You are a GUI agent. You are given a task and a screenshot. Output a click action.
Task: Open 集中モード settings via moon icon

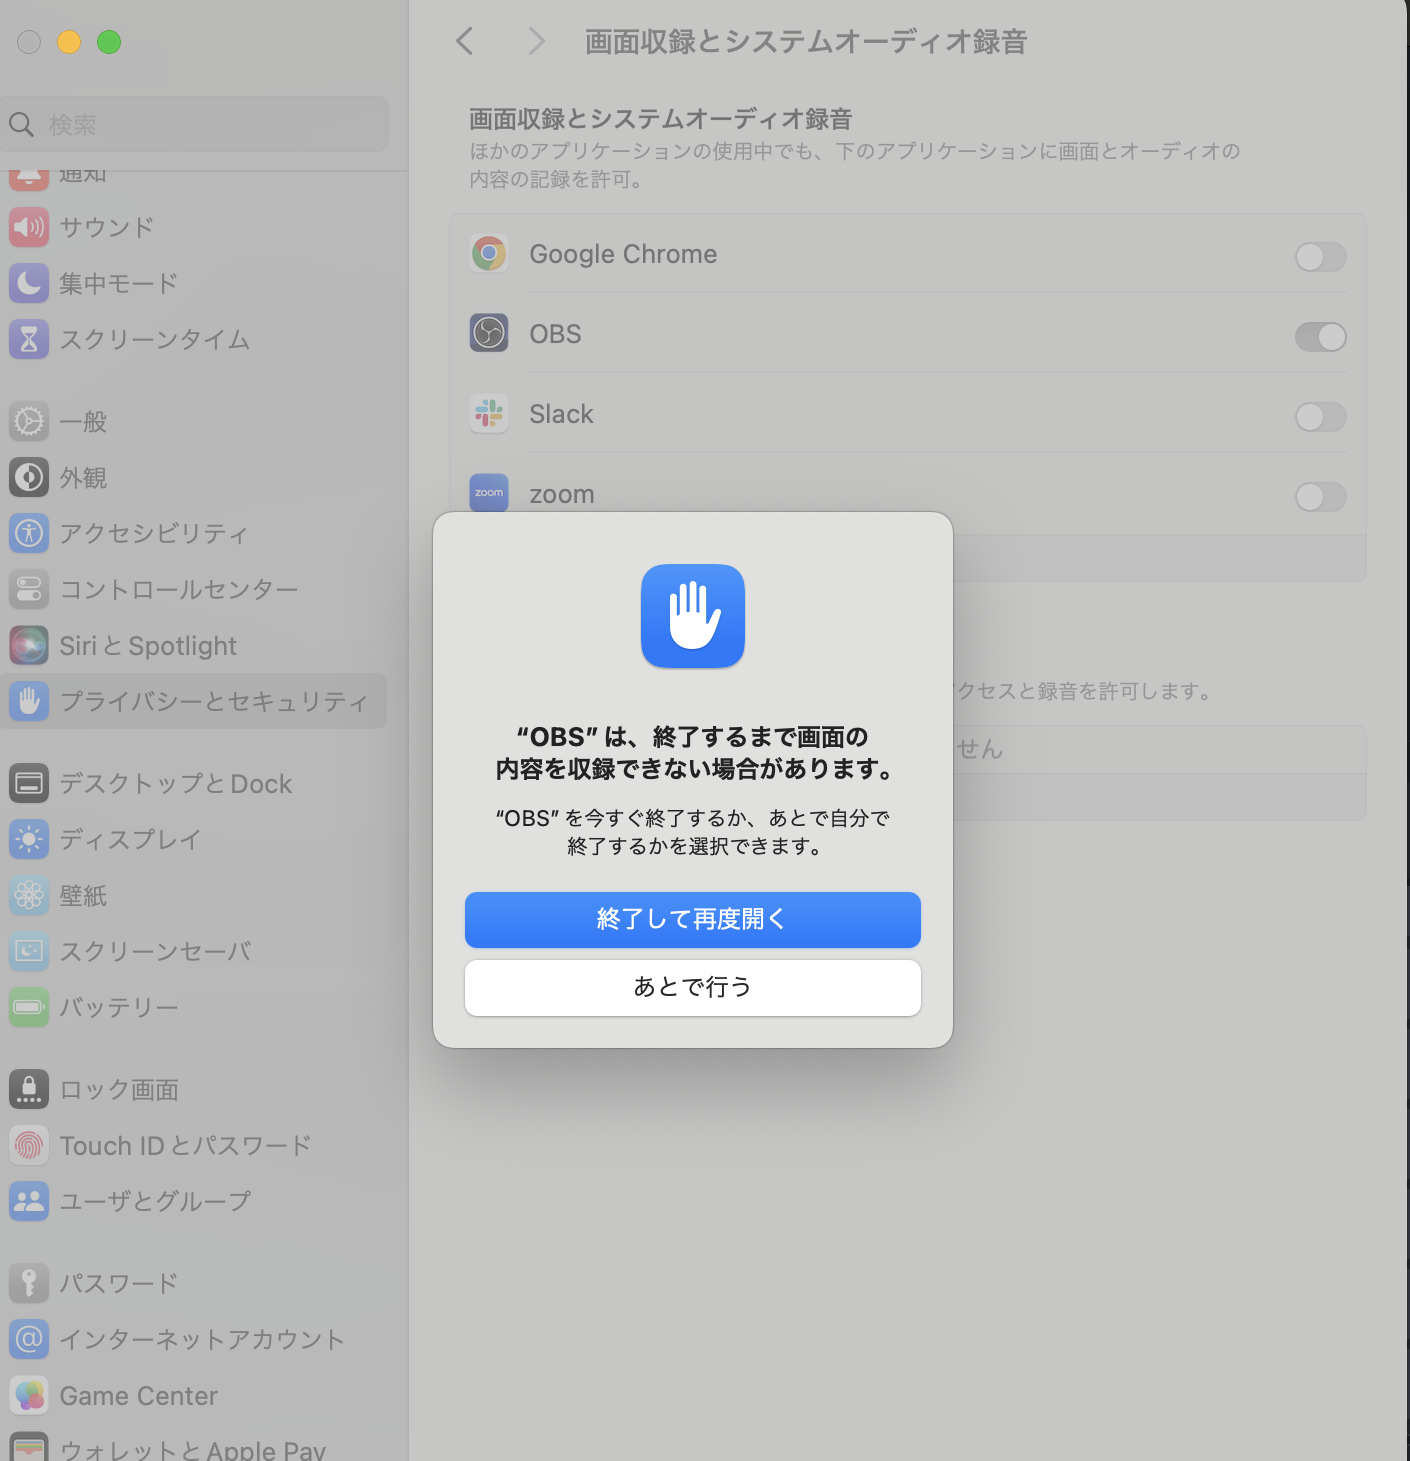pyautogui.click(x=28, y=283)
